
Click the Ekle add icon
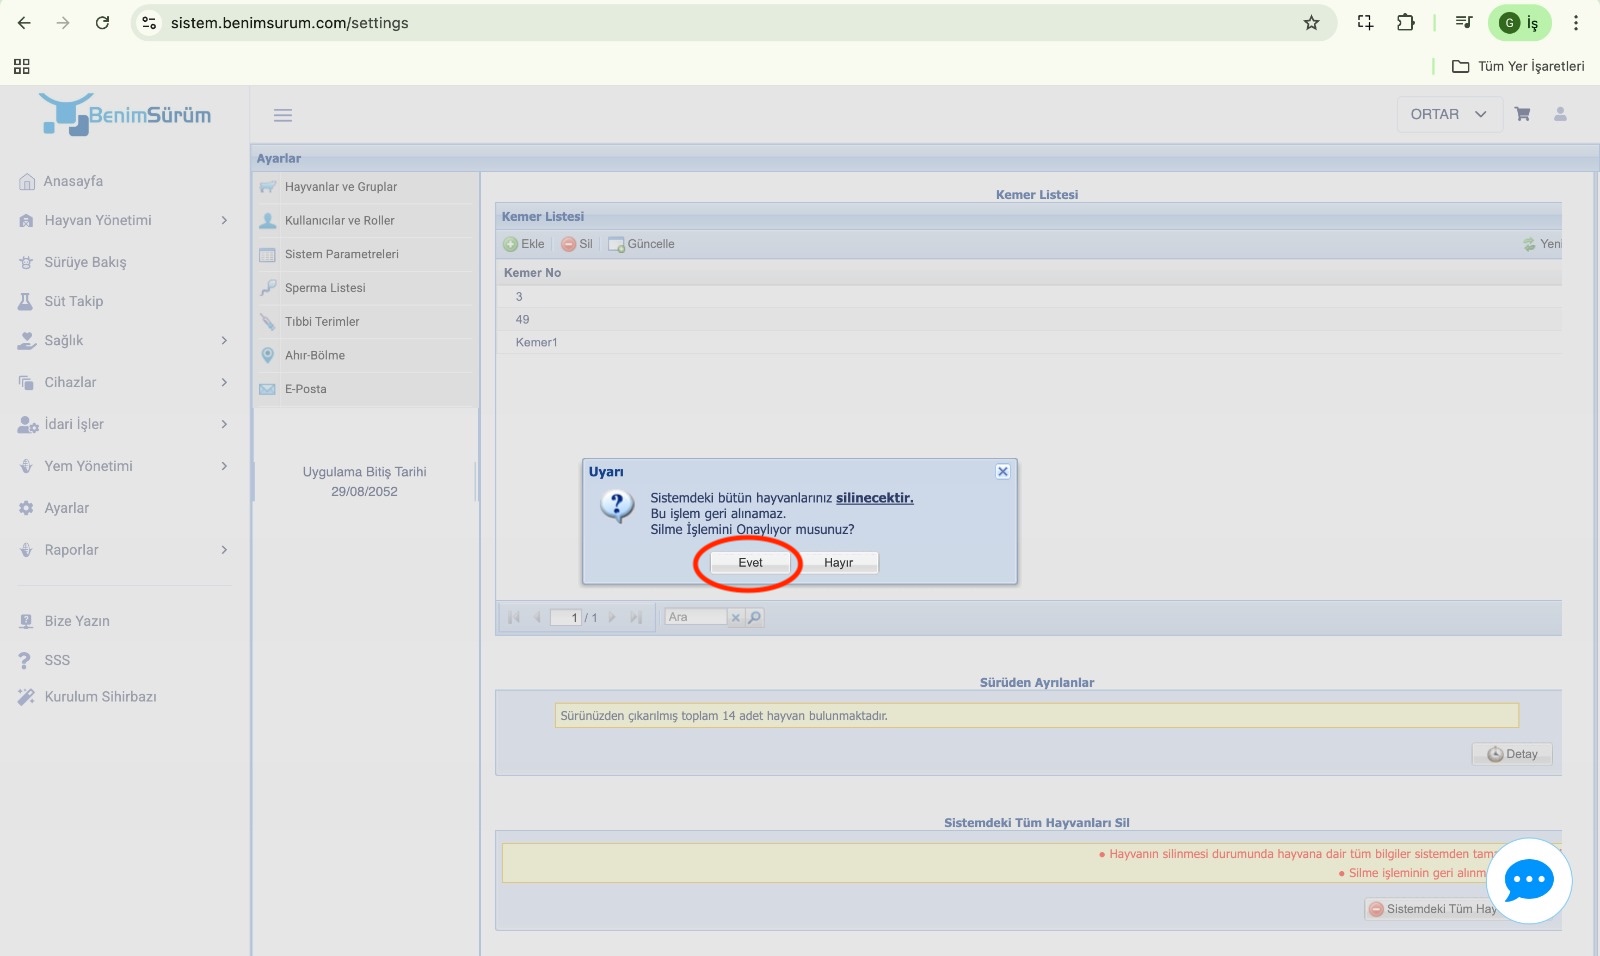pyautogui.click(x=511, y=244)
